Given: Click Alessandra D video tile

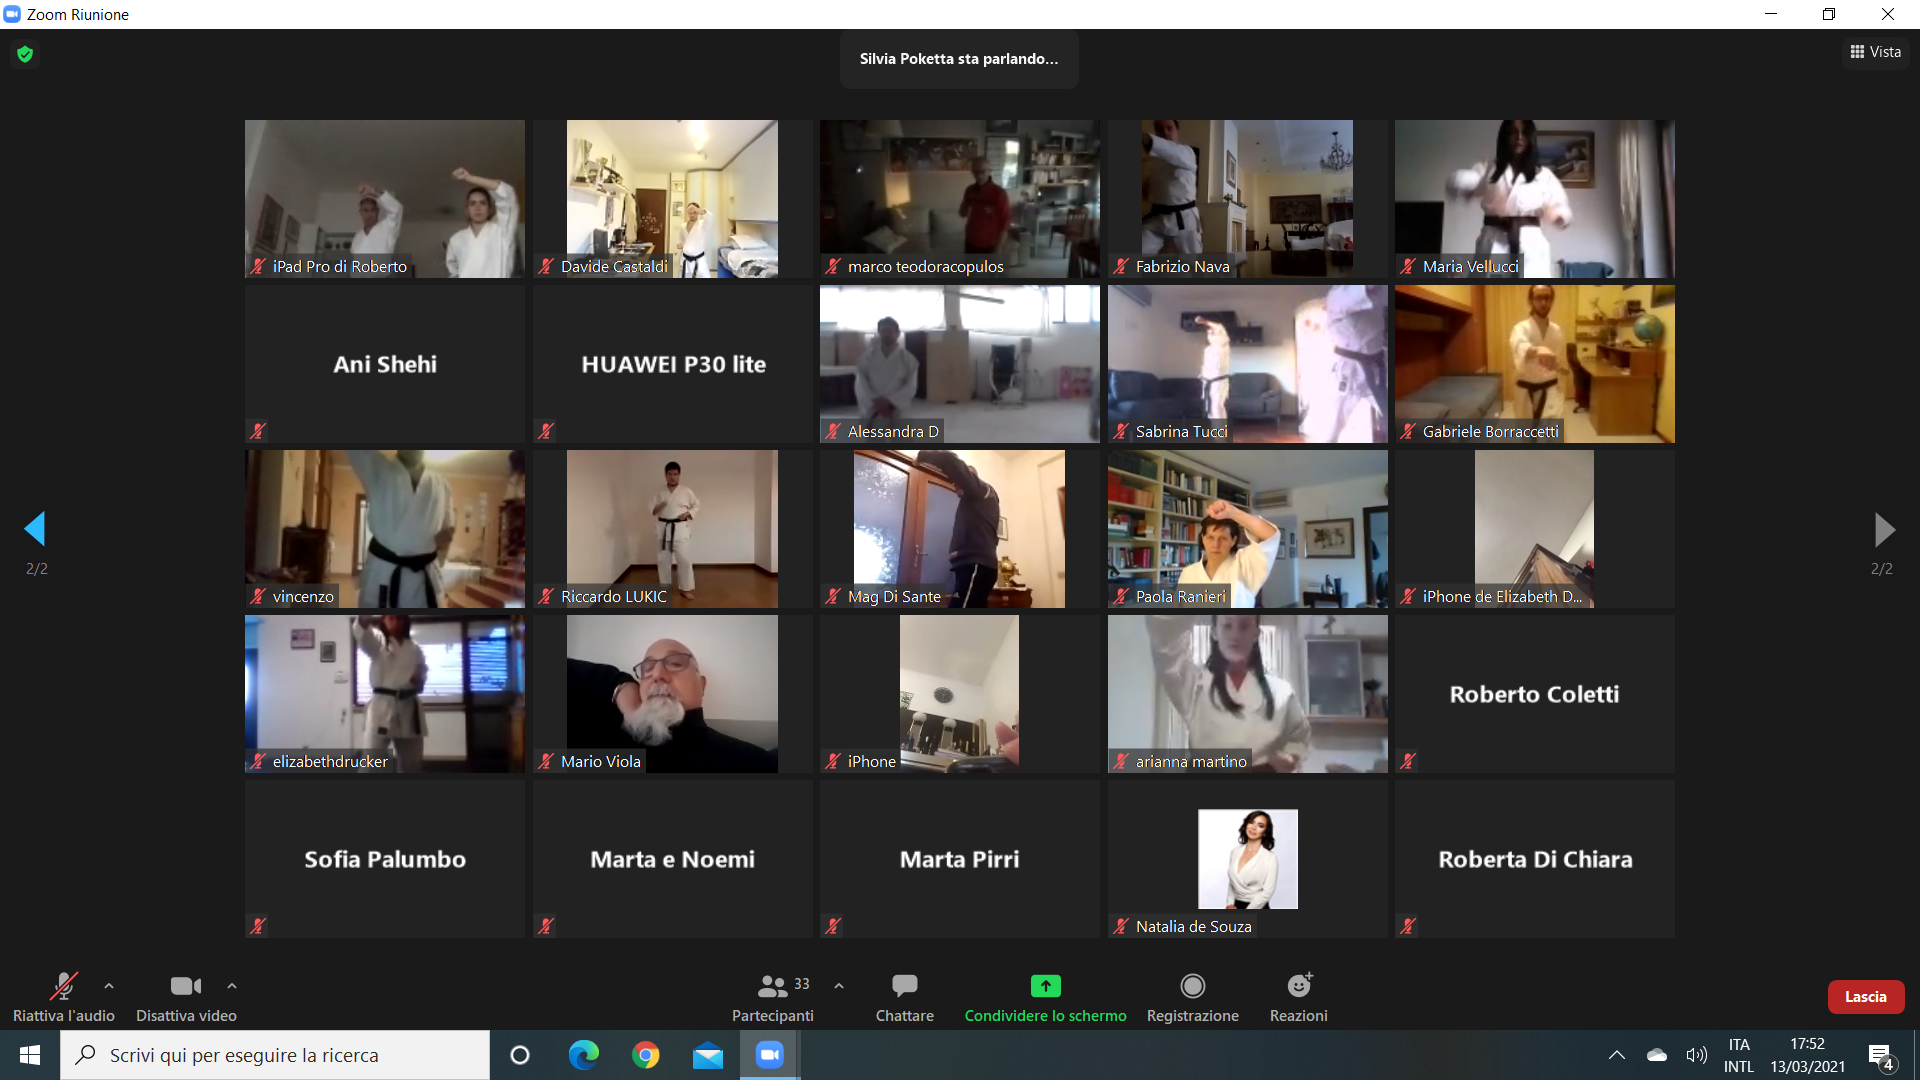Looking at the screenshot, I should (x=960, y=364).
